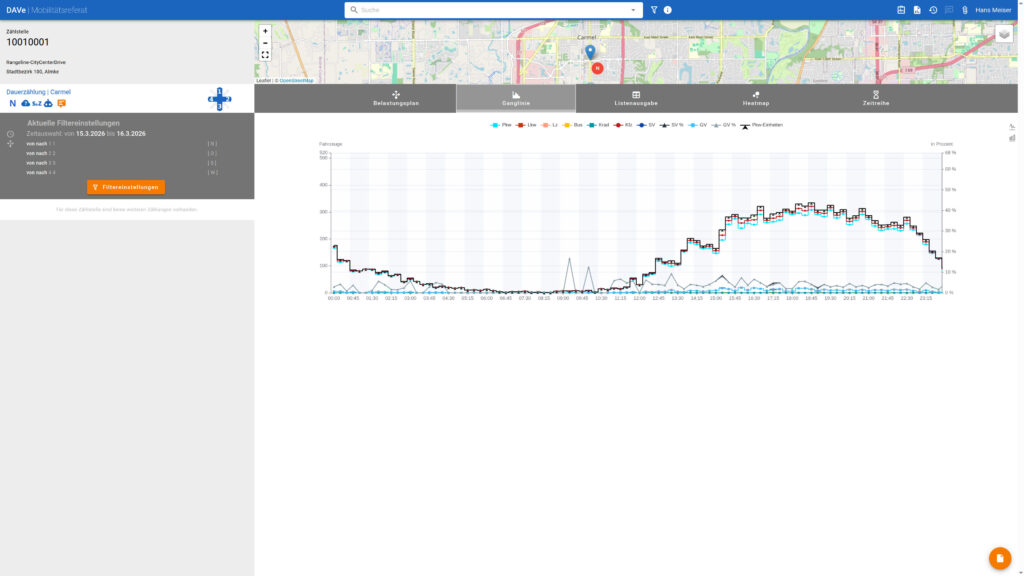
Task: Switch to the Heatmap tab
Action: [756, 99]
